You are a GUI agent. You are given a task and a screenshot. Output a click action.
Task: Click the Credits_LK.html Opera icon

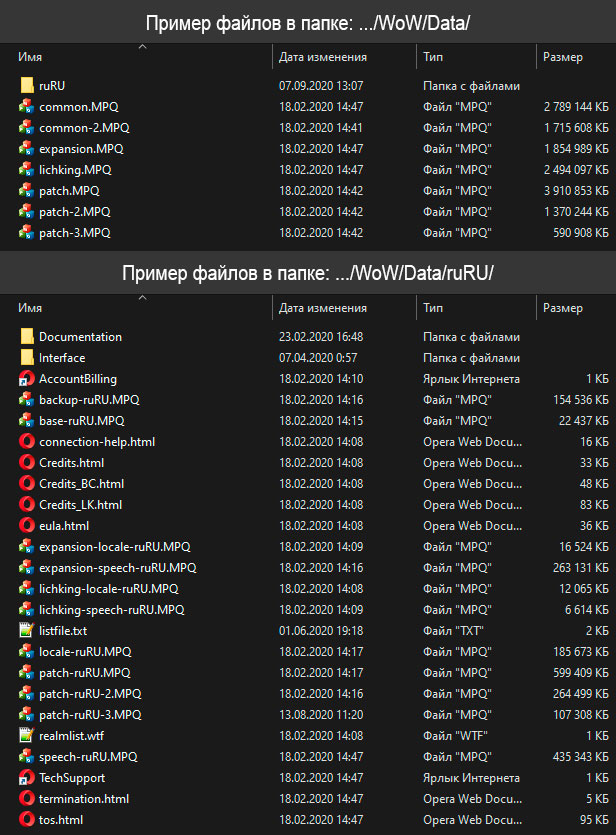(27, 504)
